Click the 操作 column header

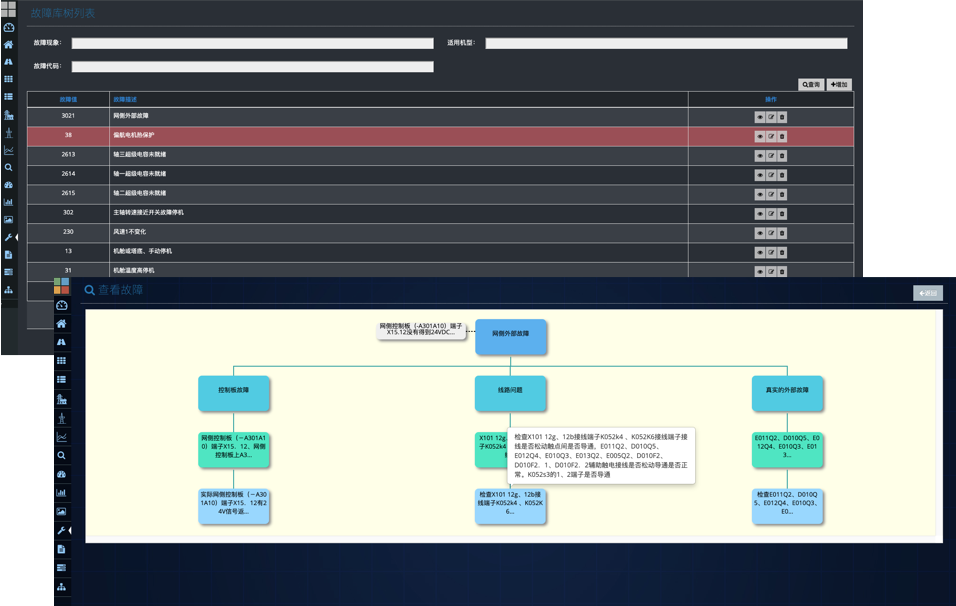771,99
